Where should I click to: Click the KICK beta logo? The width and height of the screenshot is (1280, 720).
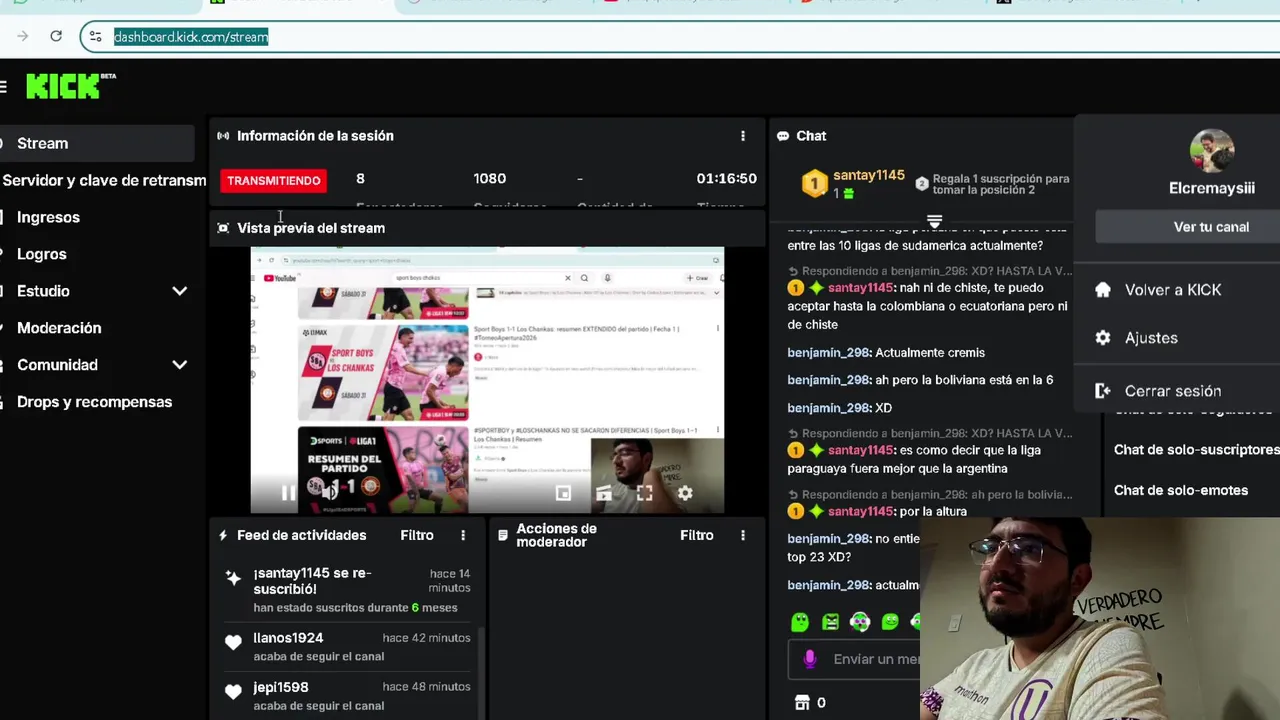tap(70, 86)
